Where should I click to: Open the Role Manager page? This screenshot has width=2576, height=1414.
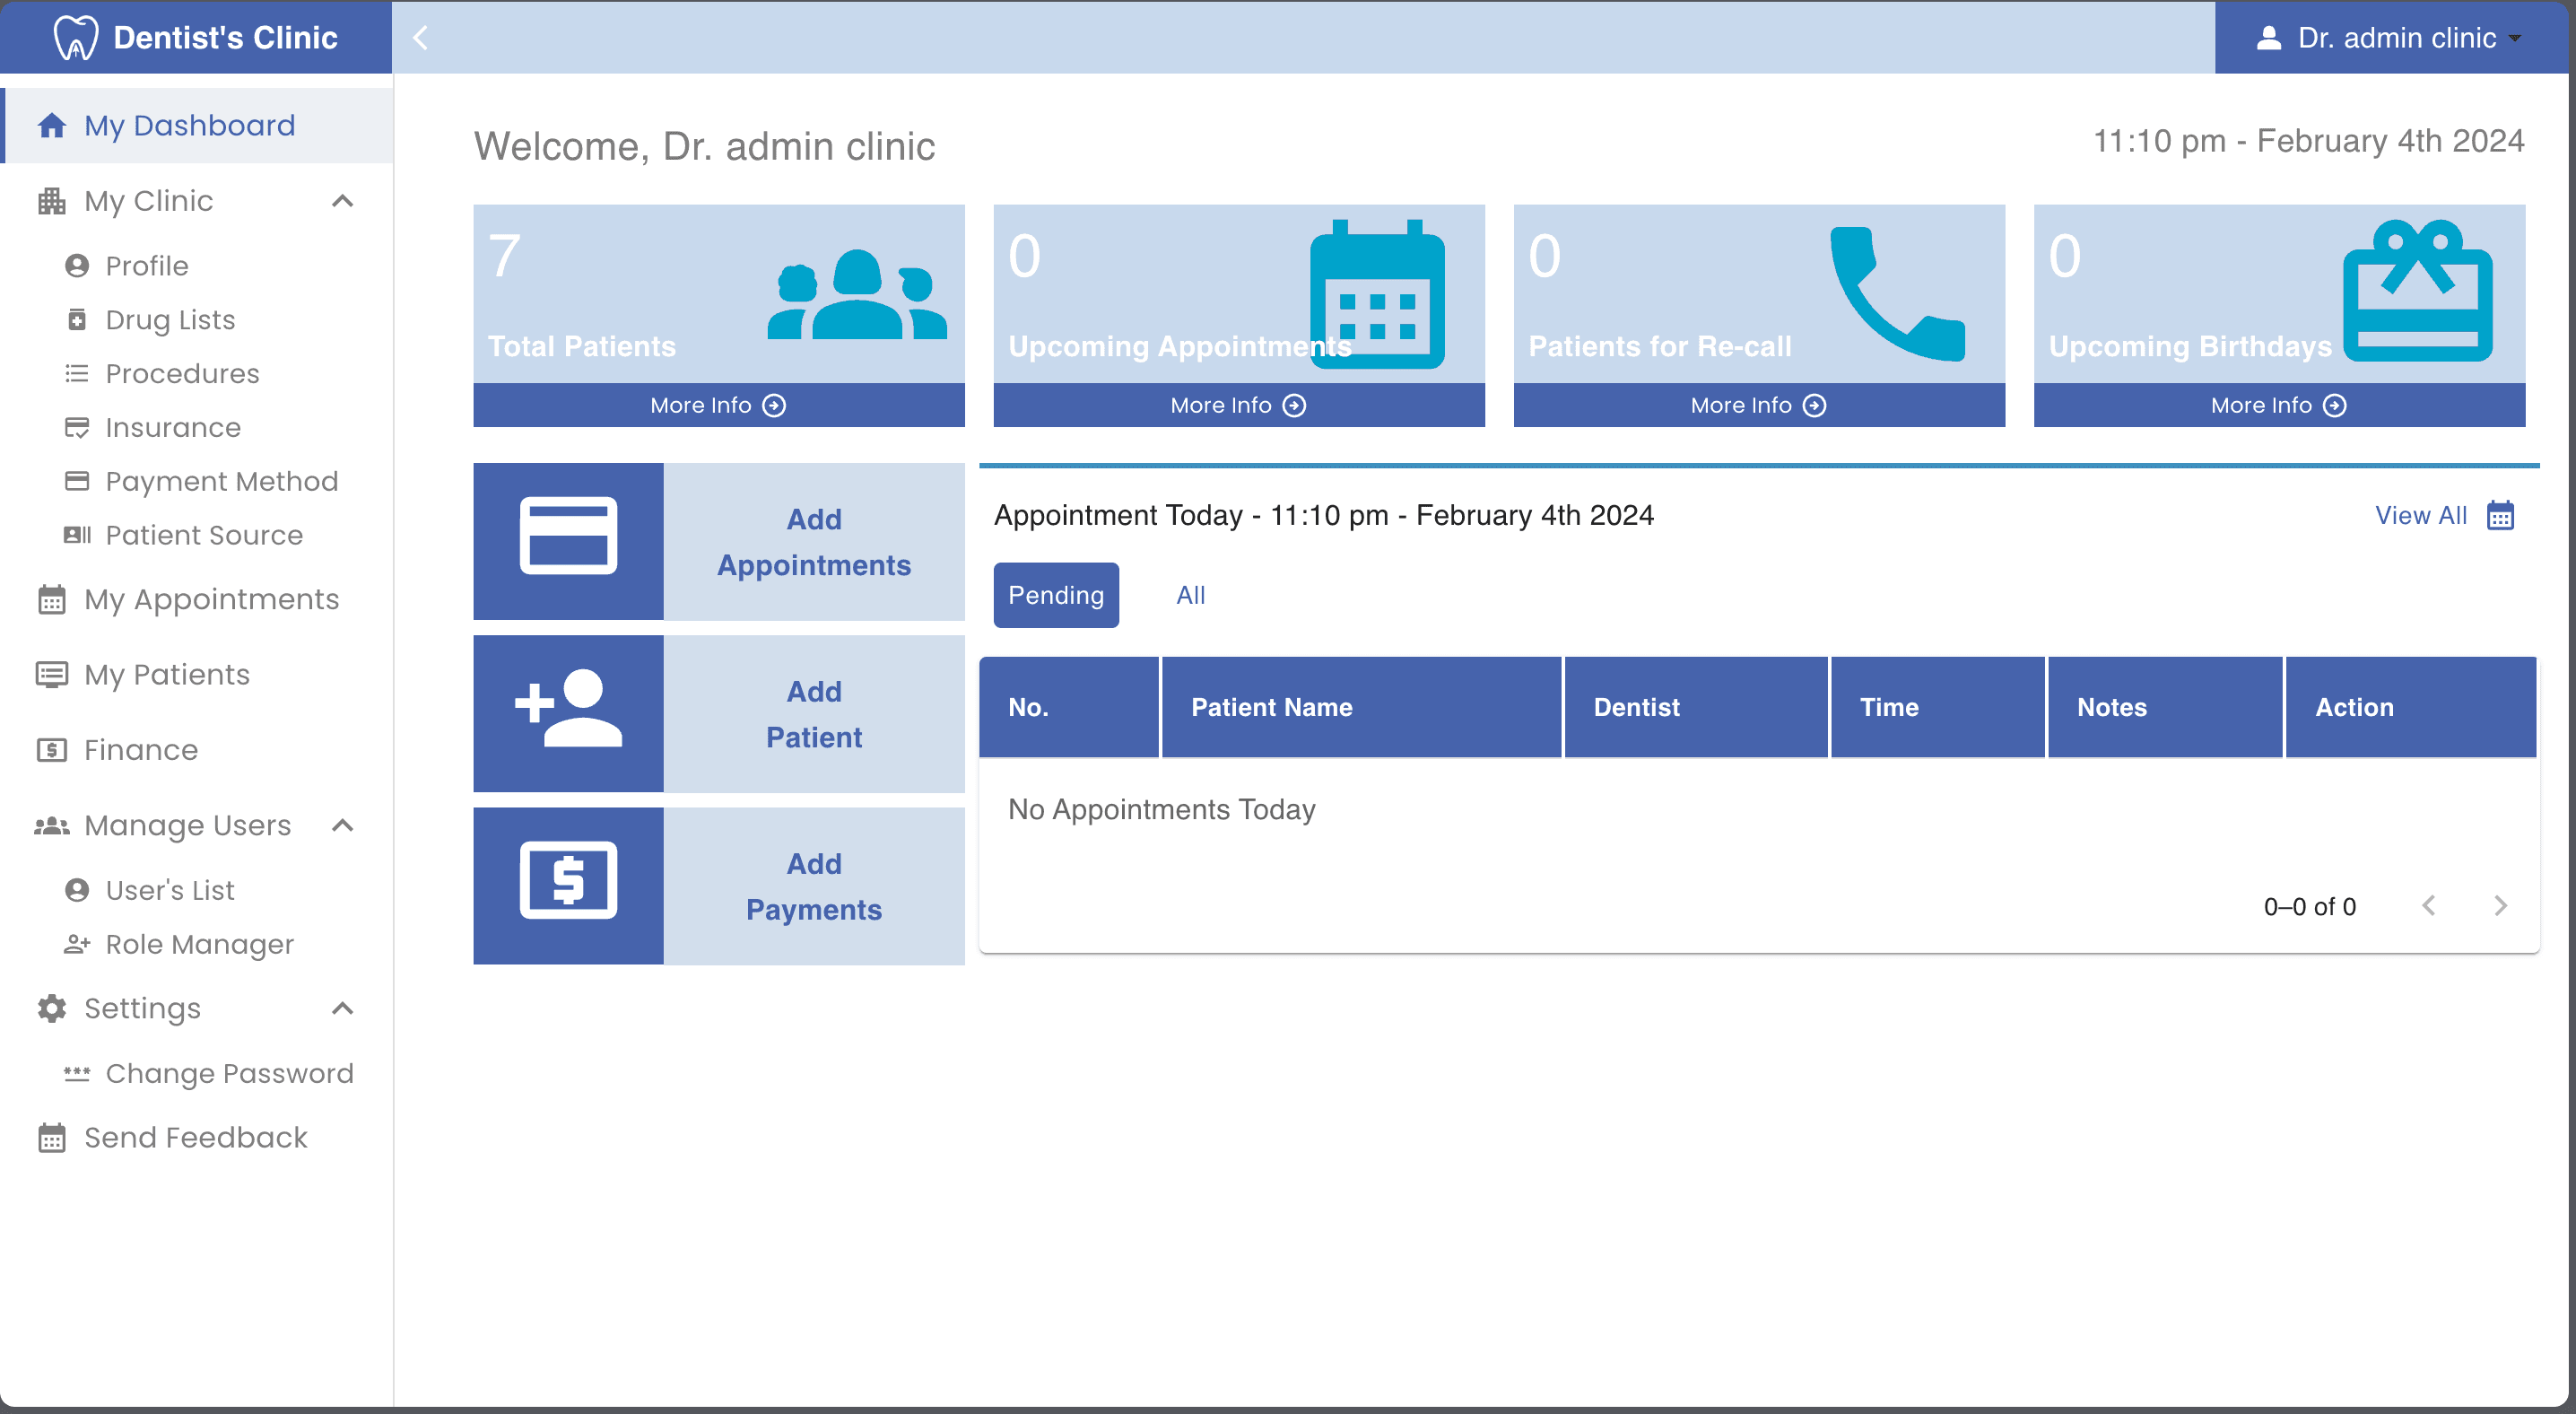tap(199, 944)
